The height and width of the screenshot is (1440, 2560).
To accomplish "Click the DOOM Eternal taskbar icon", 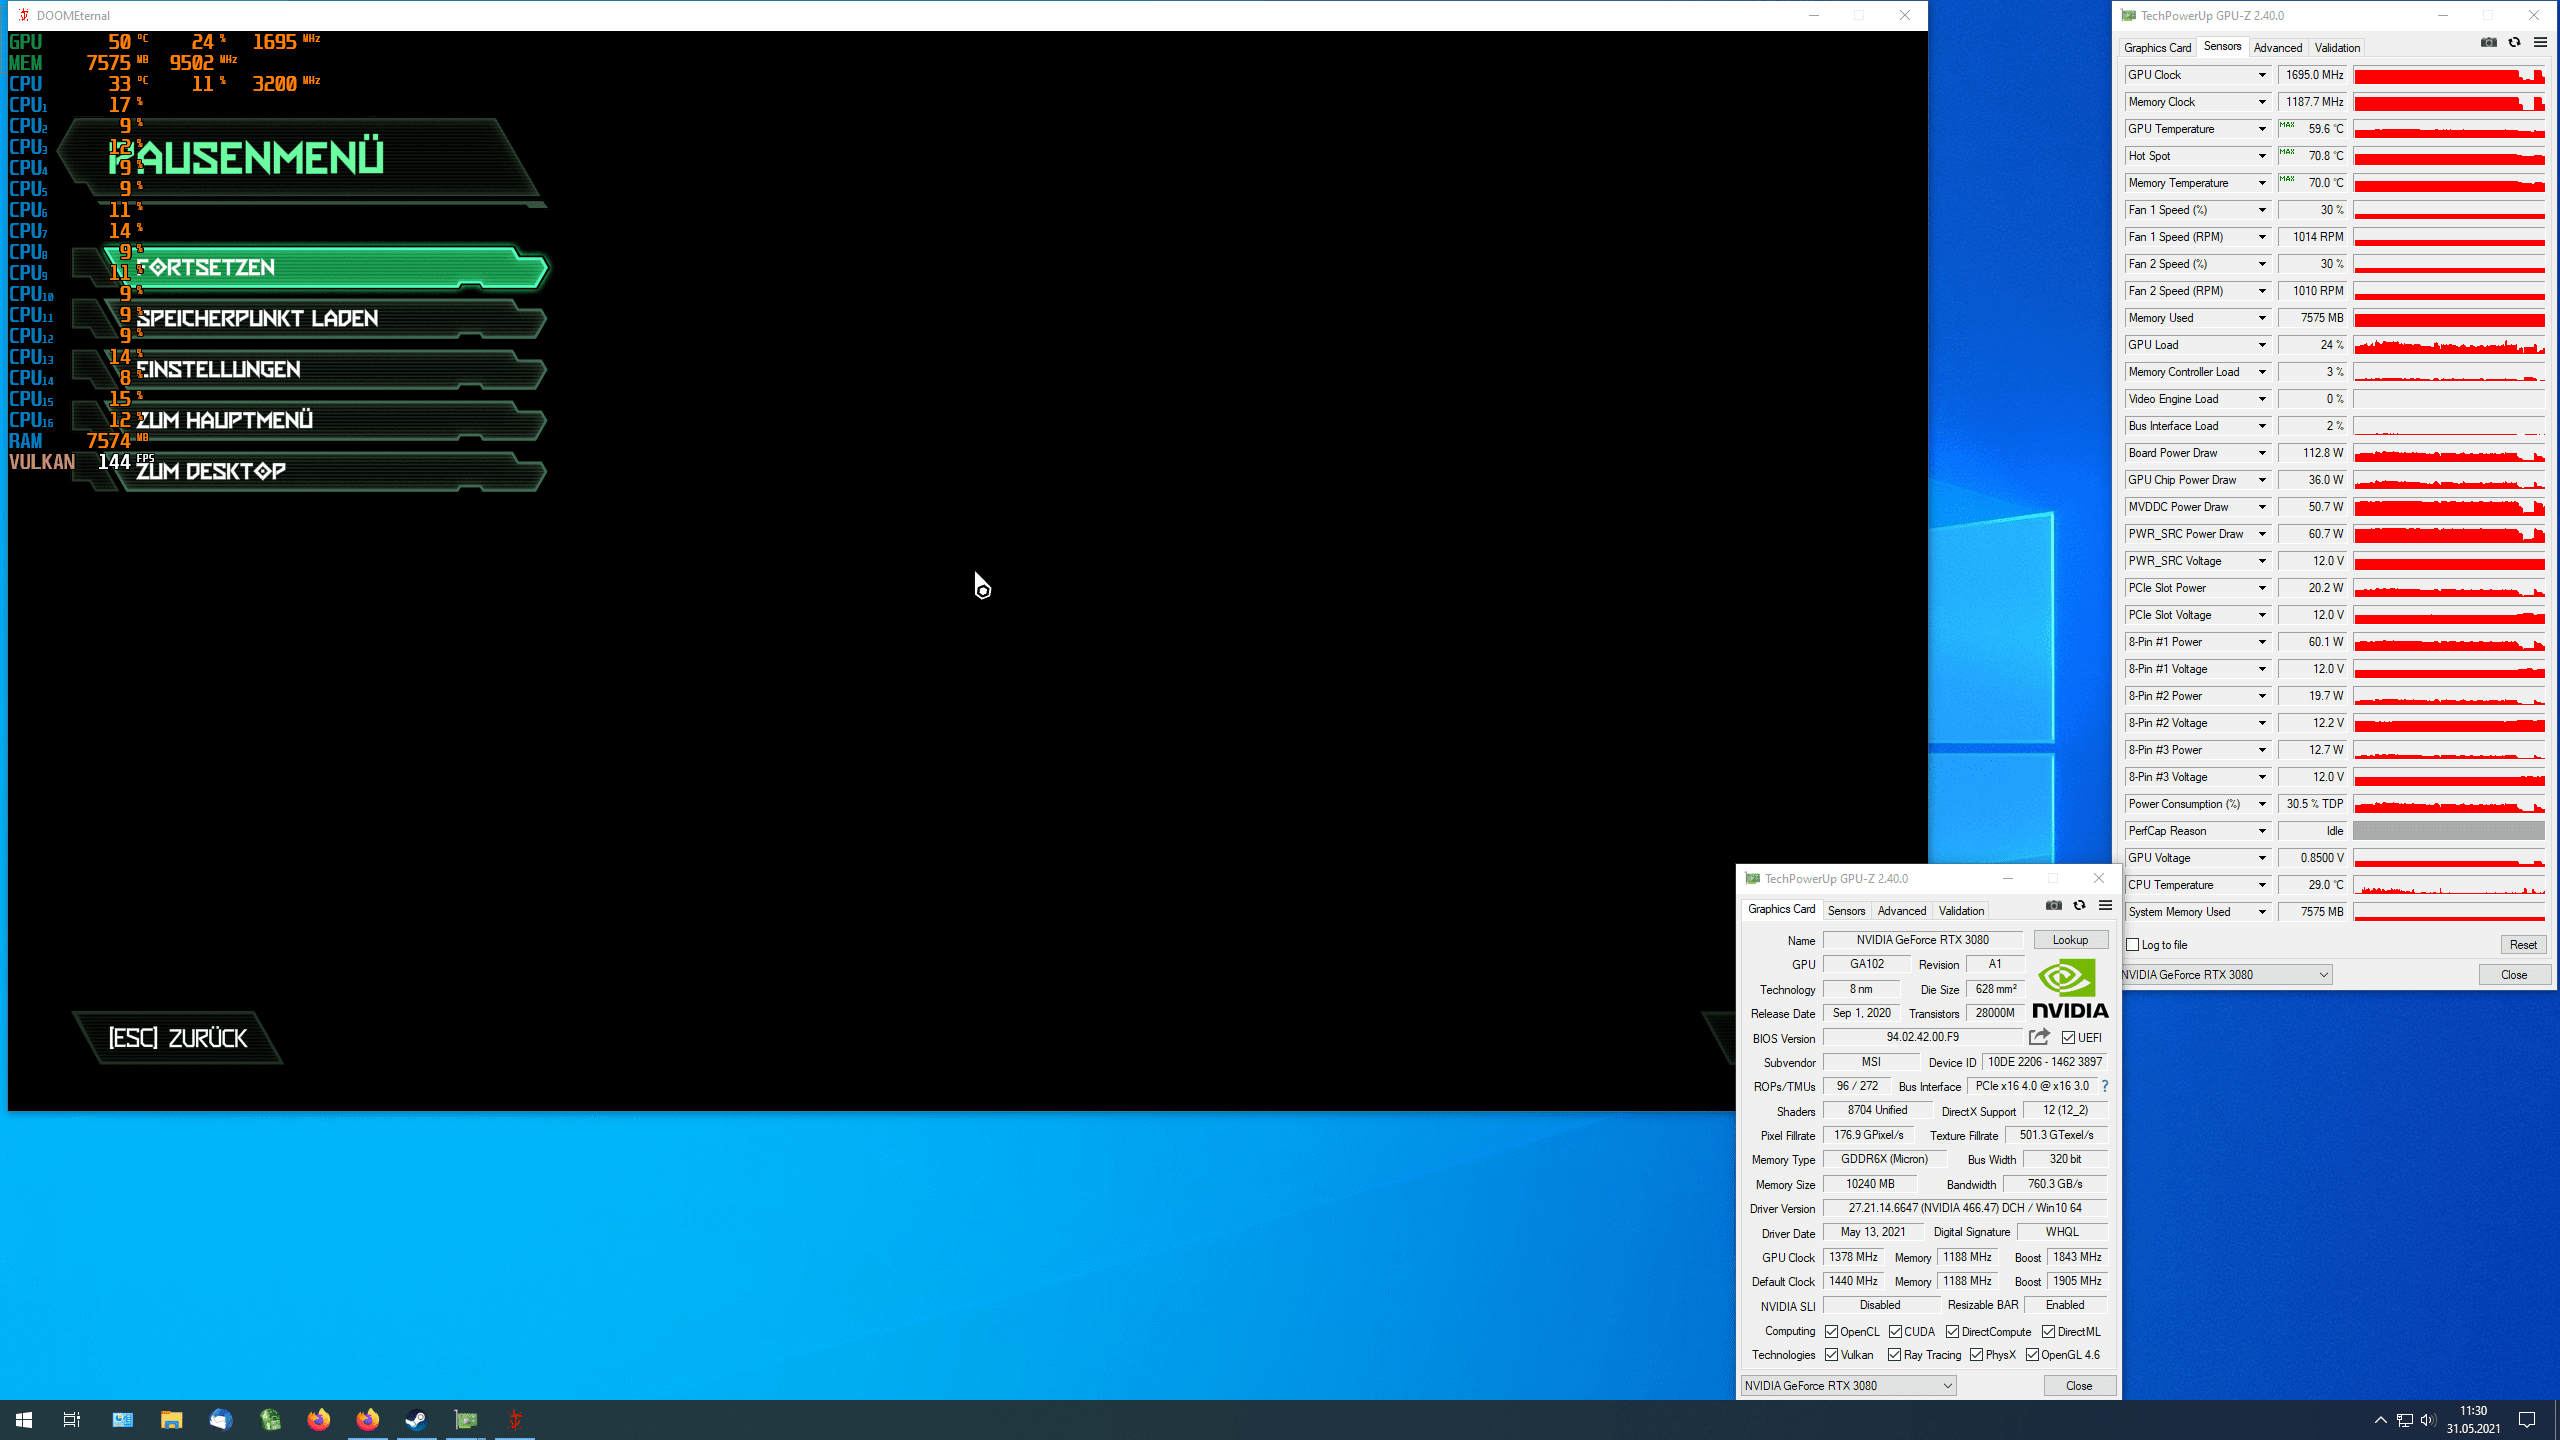I will point(515,1420).
